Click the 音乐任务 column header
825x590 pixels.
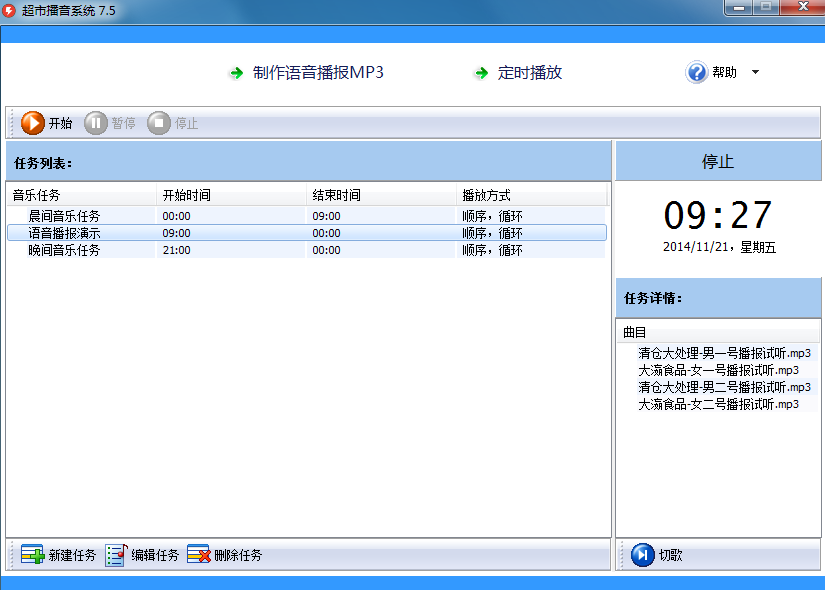tap(82, 195)
